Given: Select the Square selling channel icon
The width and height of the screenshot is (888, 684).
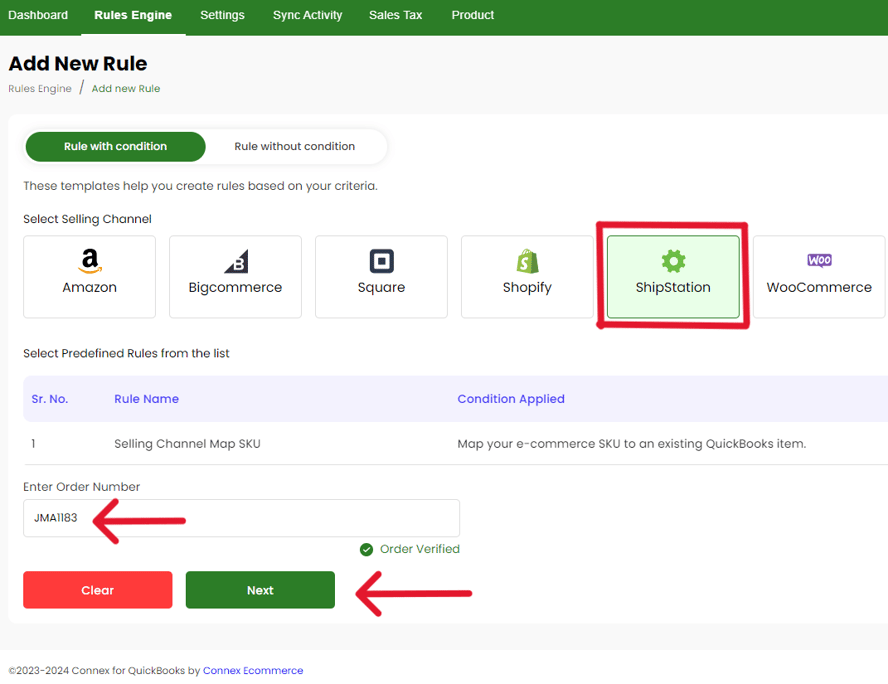Looking at the screenshot, I should [381, 276].
